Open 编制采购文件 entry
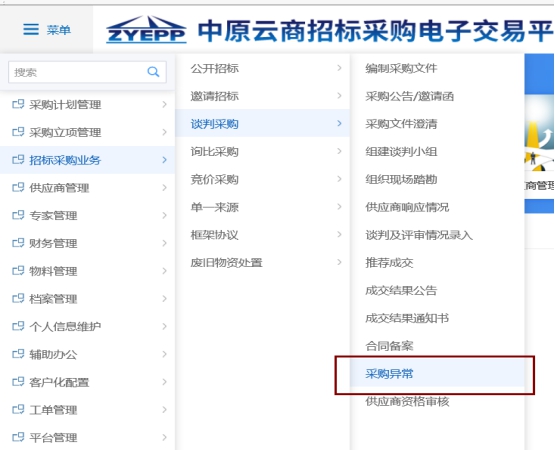 (401, 68)
